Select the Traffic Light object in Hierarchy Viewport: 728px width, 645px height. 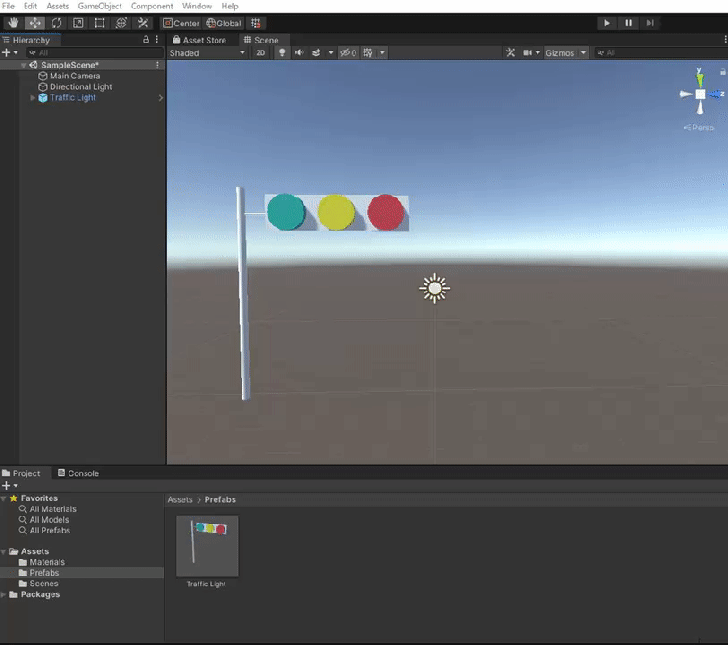click(x=72, y=98)
